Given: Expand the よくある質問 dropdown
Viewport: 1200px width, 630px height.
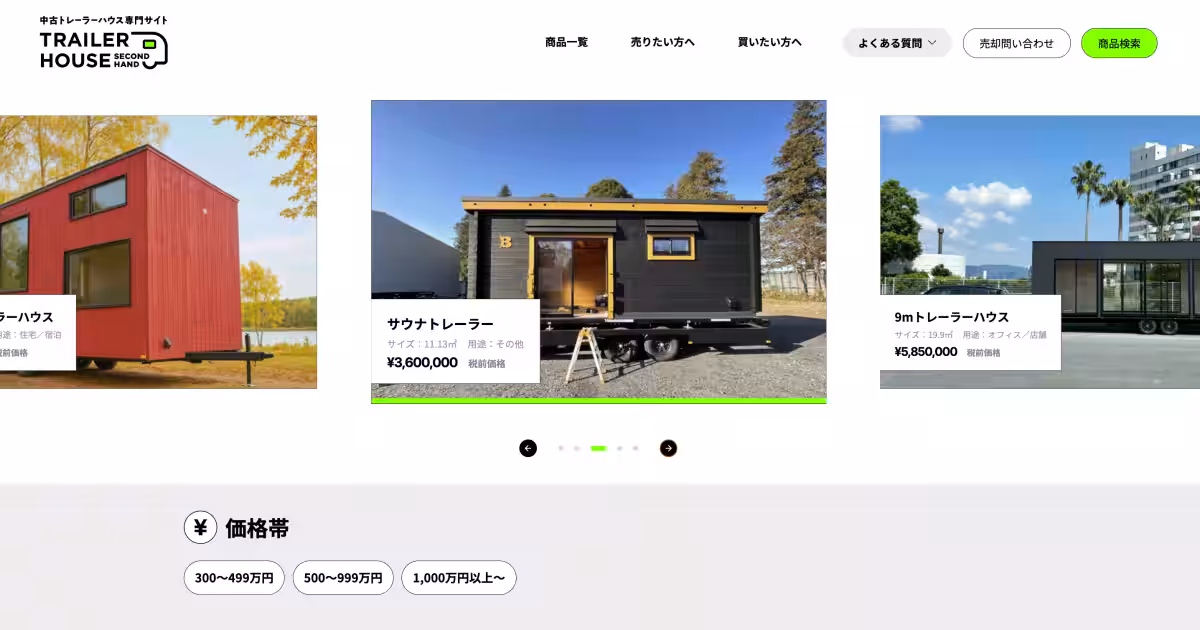Looking at the screenshot, I should click(897, 43).
